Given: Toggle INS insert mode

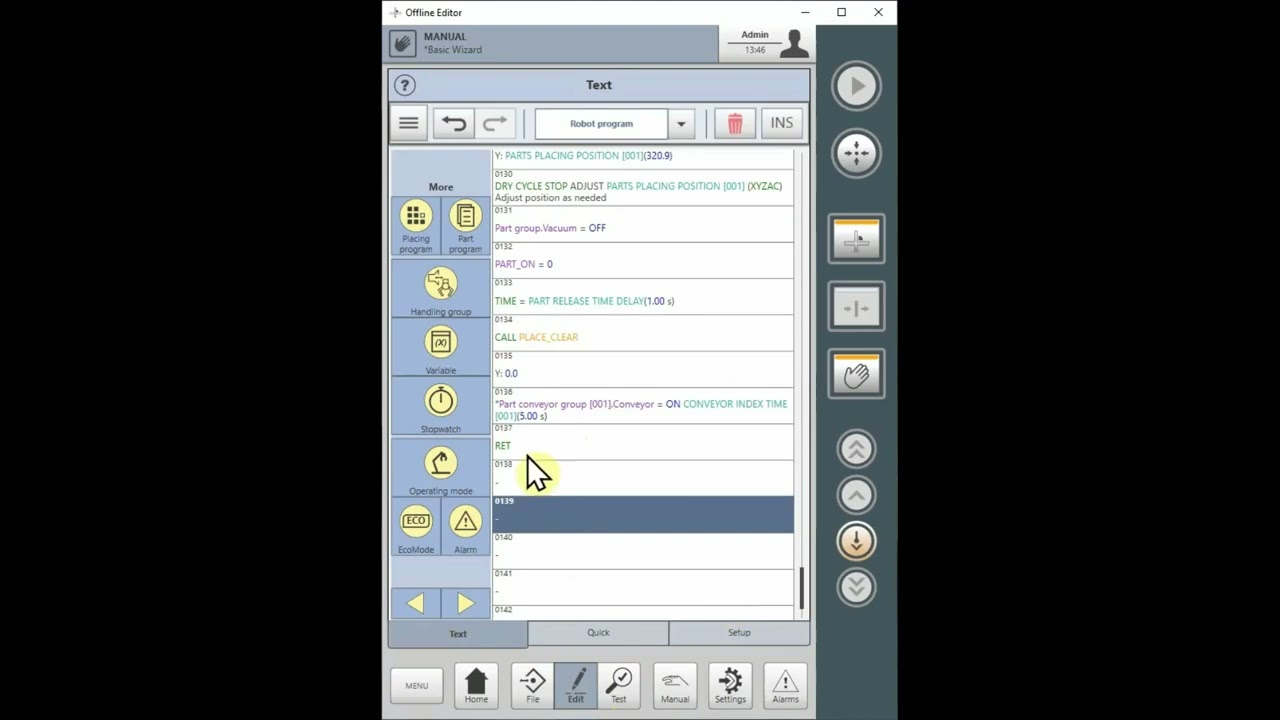Looking at the screenshot, I should point(781,123).
